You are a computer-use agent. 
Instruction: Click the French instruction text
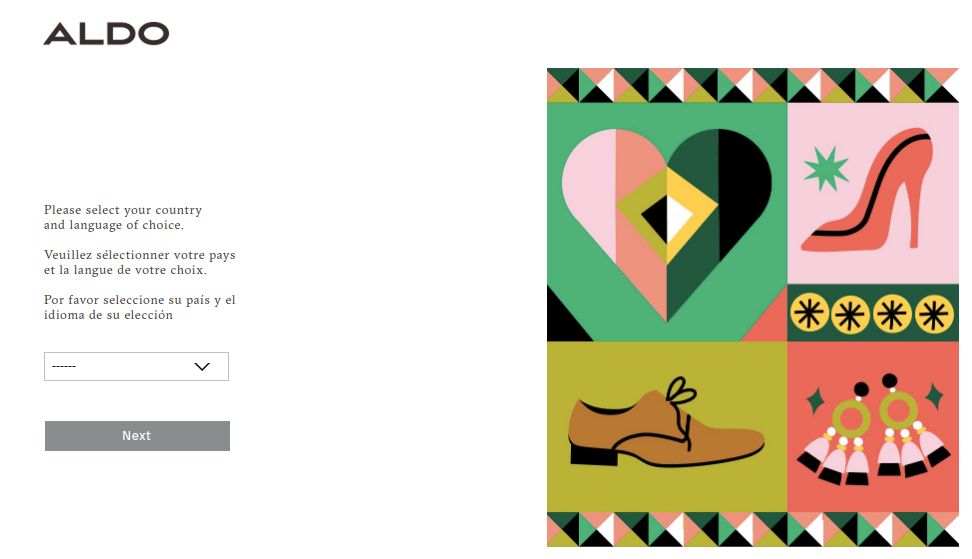coord(139,262)
